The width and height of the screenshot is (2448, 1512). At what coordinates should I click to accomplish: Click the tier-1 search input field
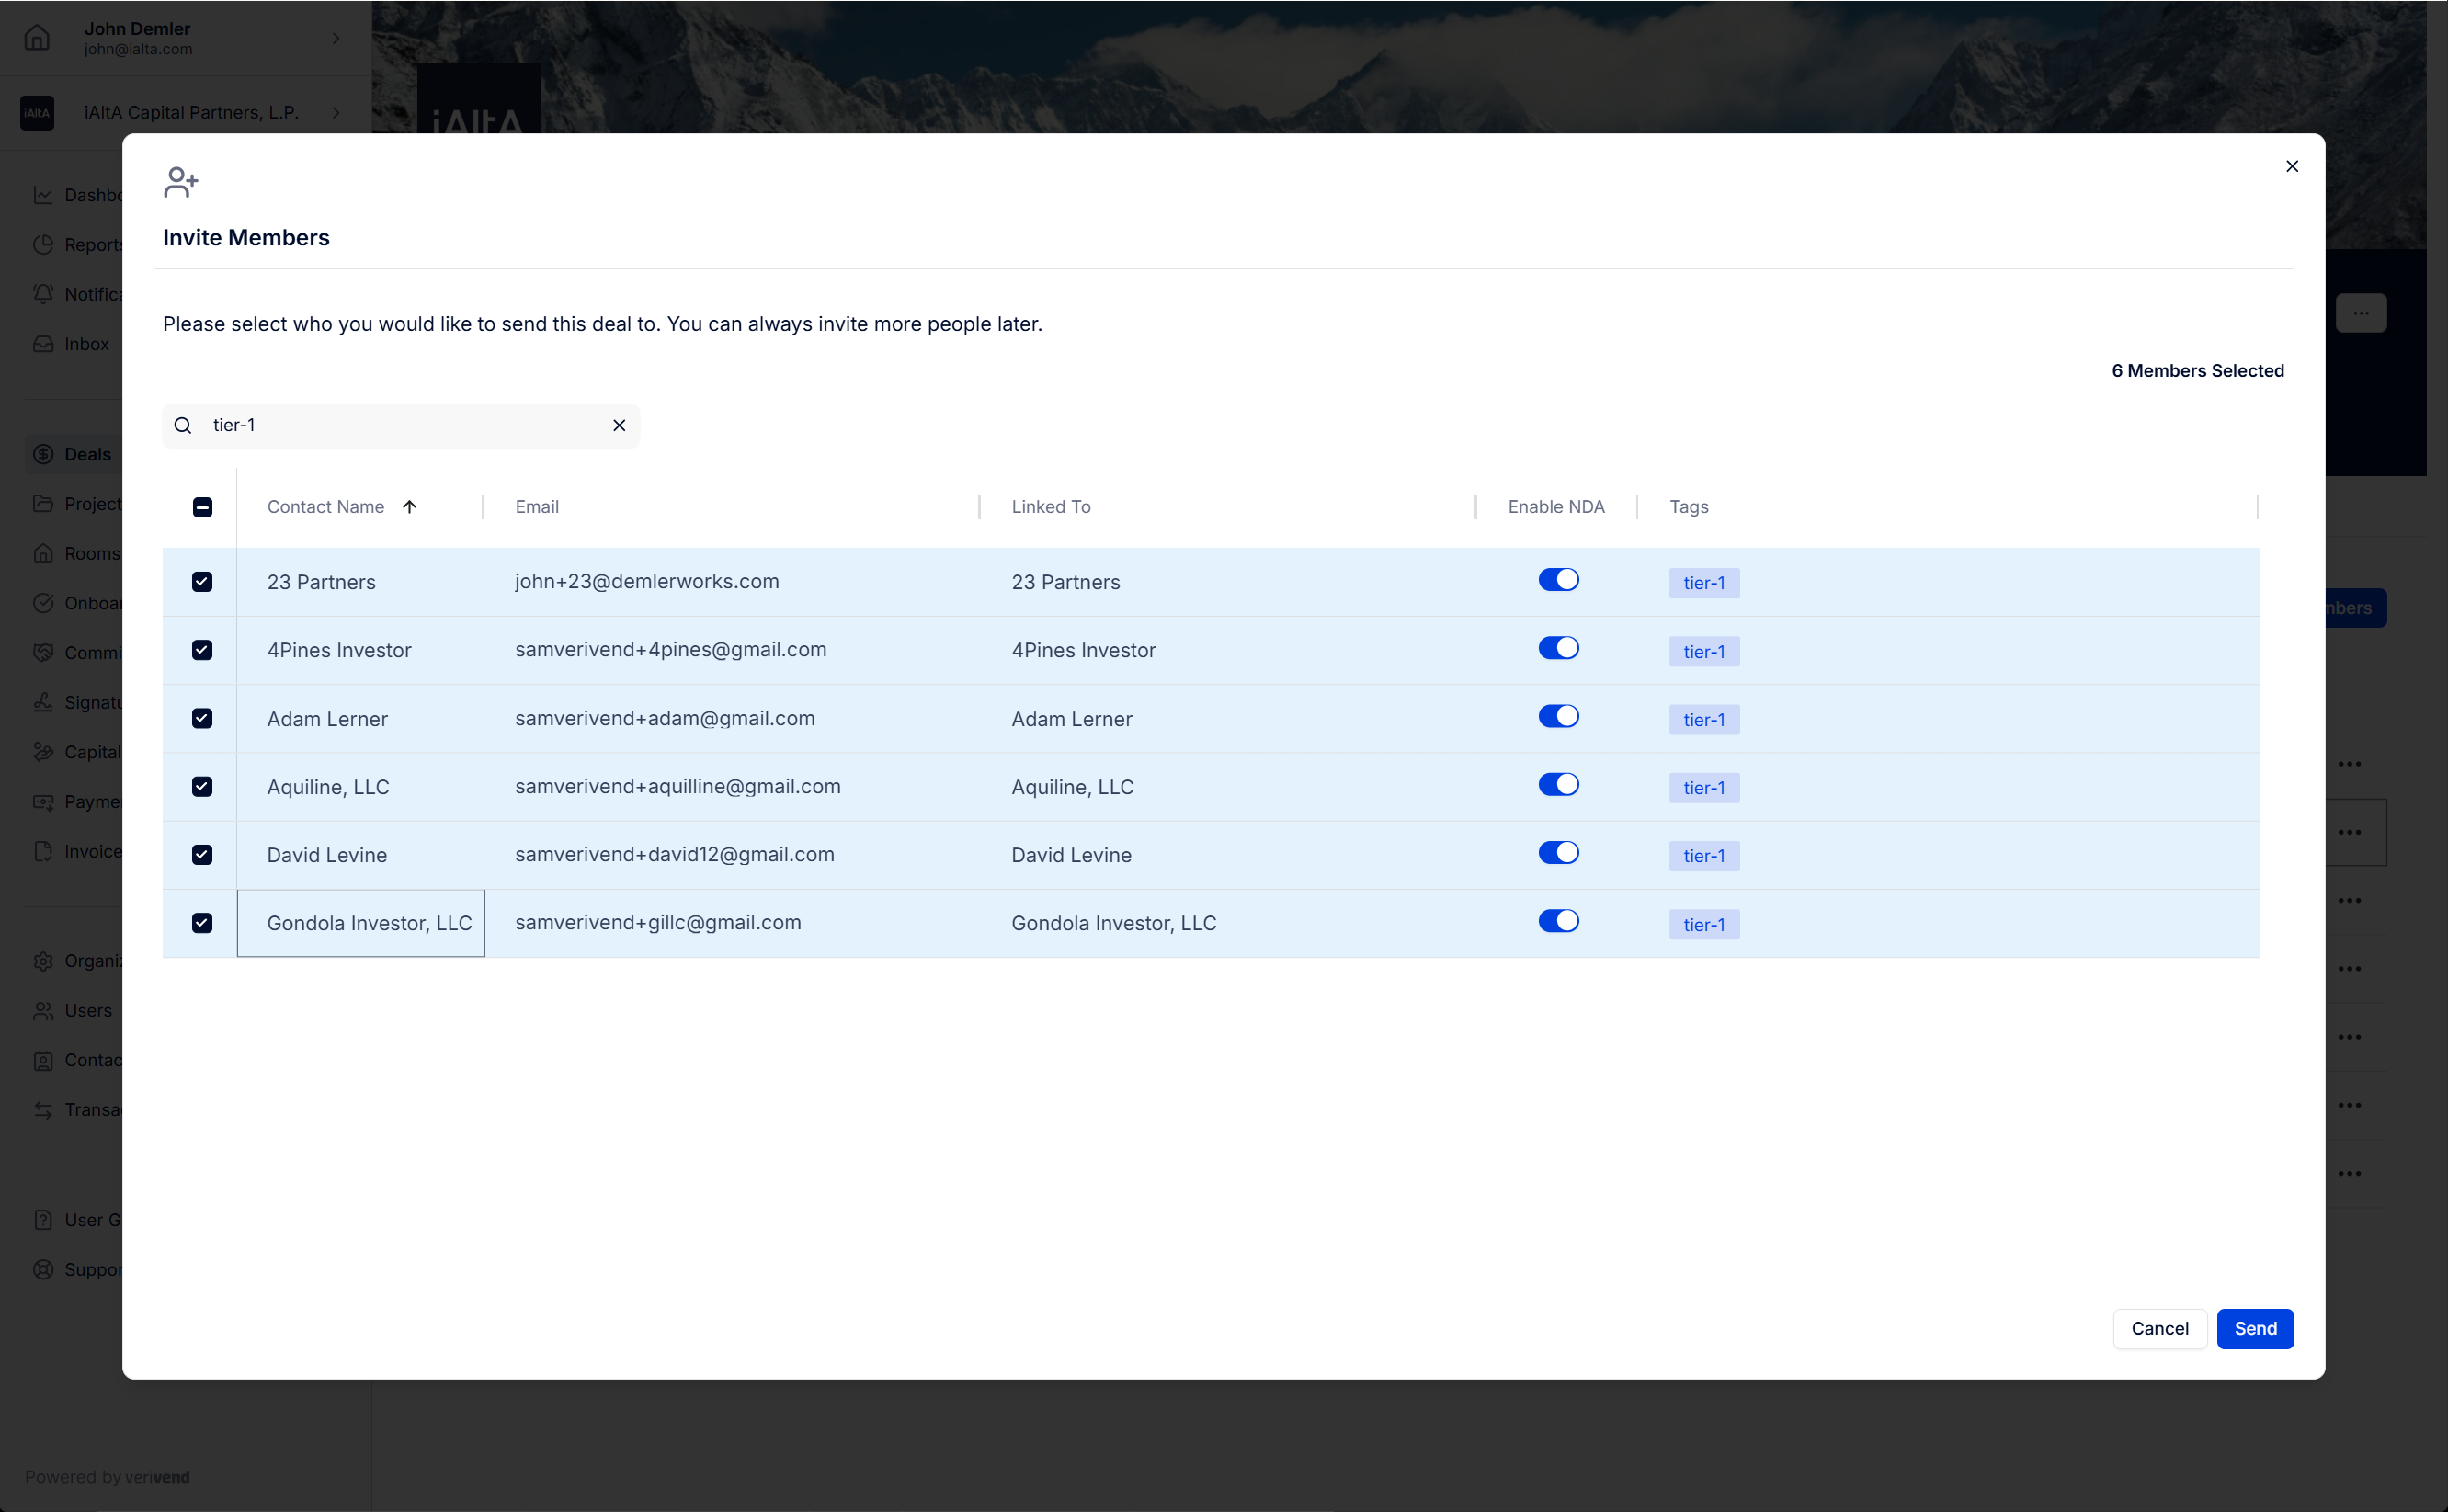click(x=402, y=425)
